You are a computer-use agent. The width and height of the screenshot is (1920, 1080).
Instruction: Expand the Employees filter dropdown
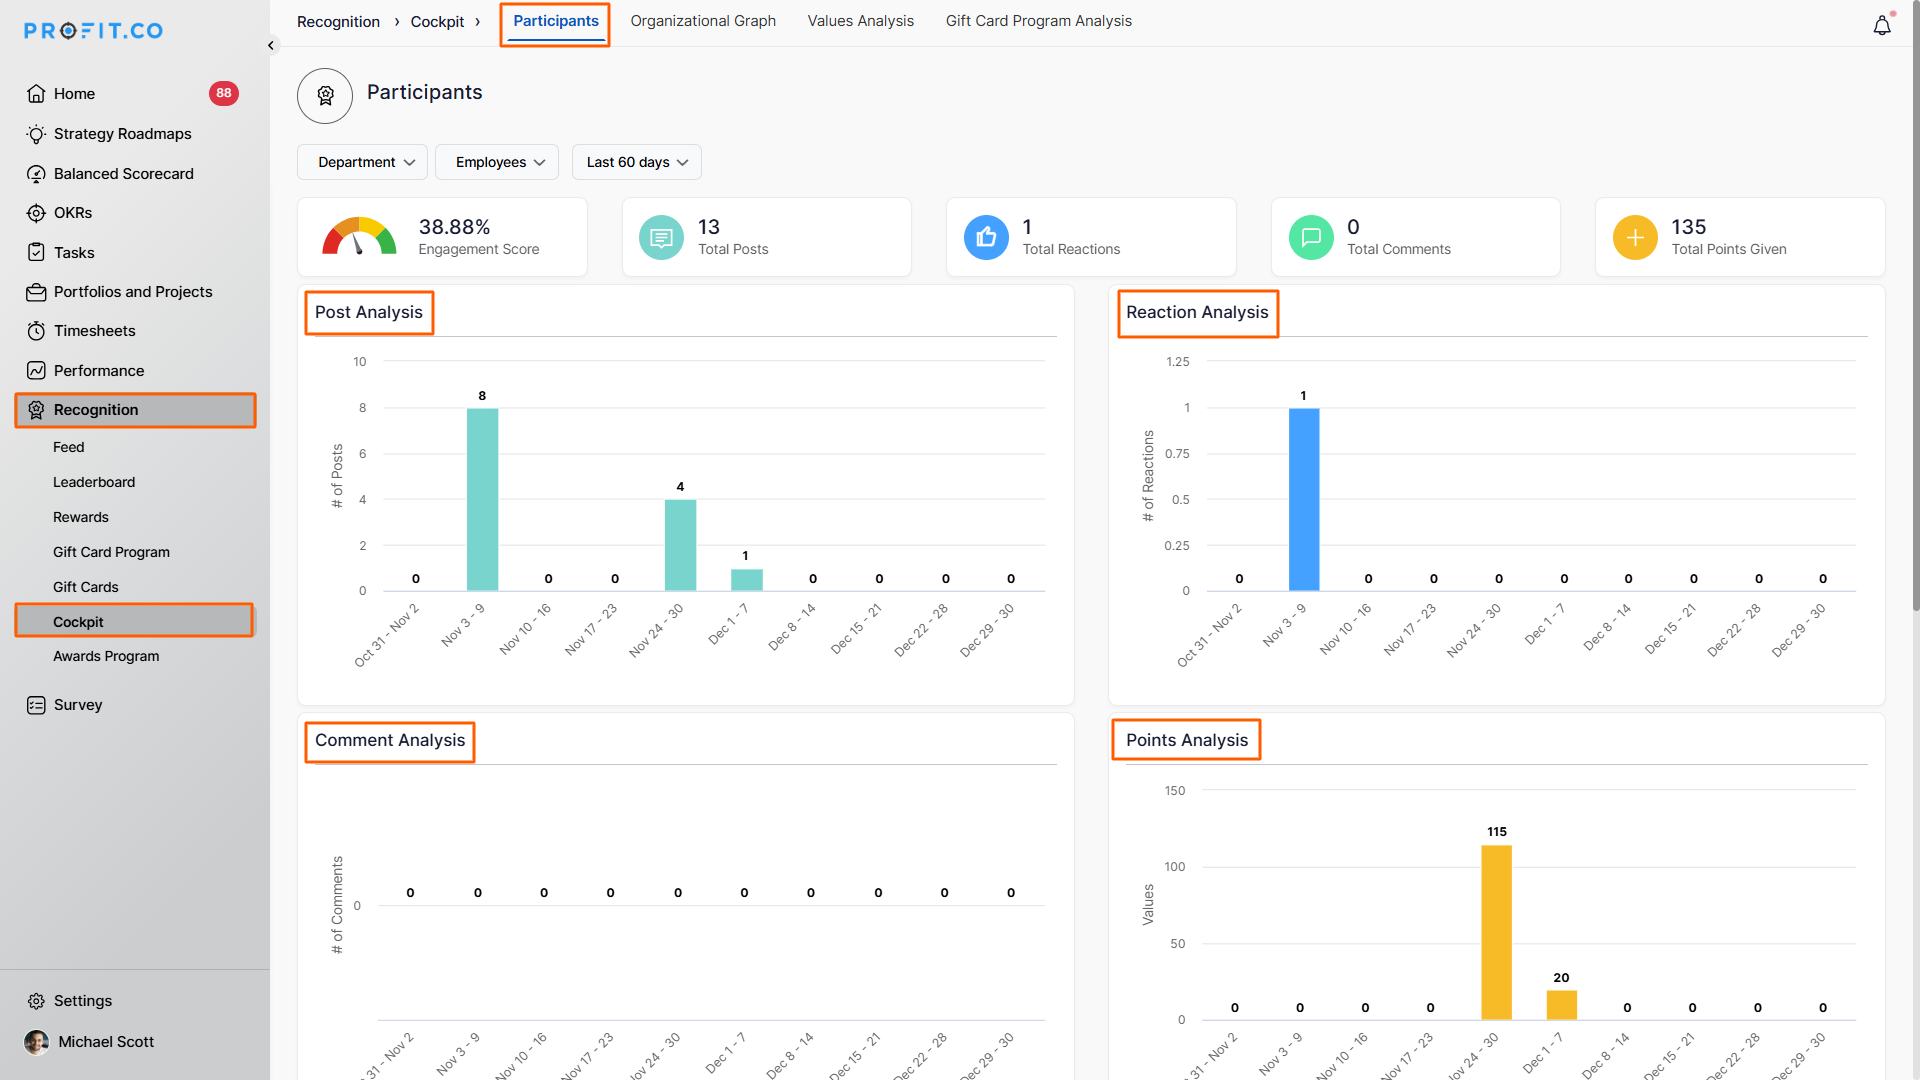click(499, 162)
